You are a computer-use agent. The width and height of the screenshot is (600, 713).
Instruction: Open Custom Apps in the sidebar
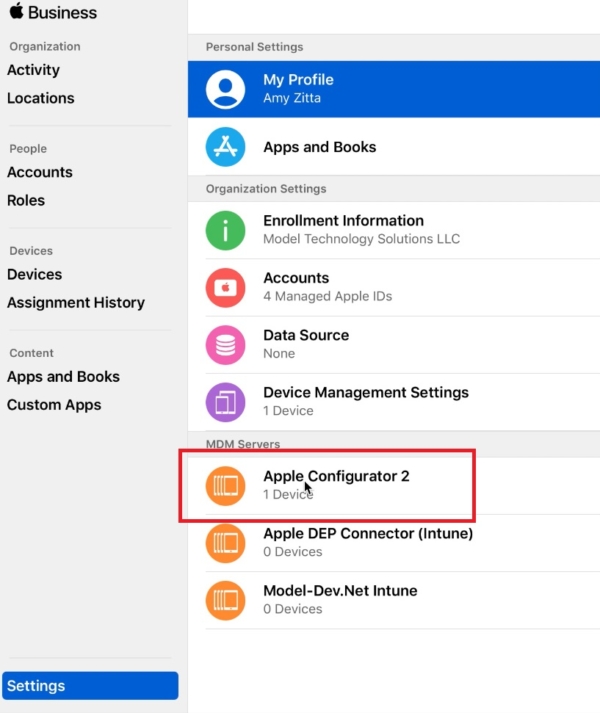coord(54,405)
